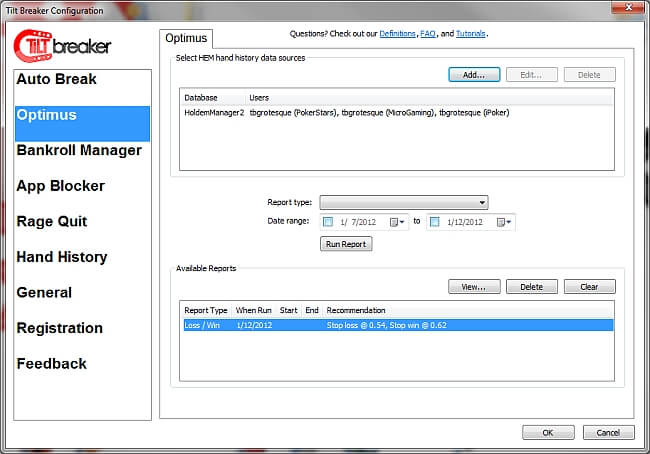Enable the start date checkbox
The image size is (650, 454).
pyautogui.click(x=329, y=222)
